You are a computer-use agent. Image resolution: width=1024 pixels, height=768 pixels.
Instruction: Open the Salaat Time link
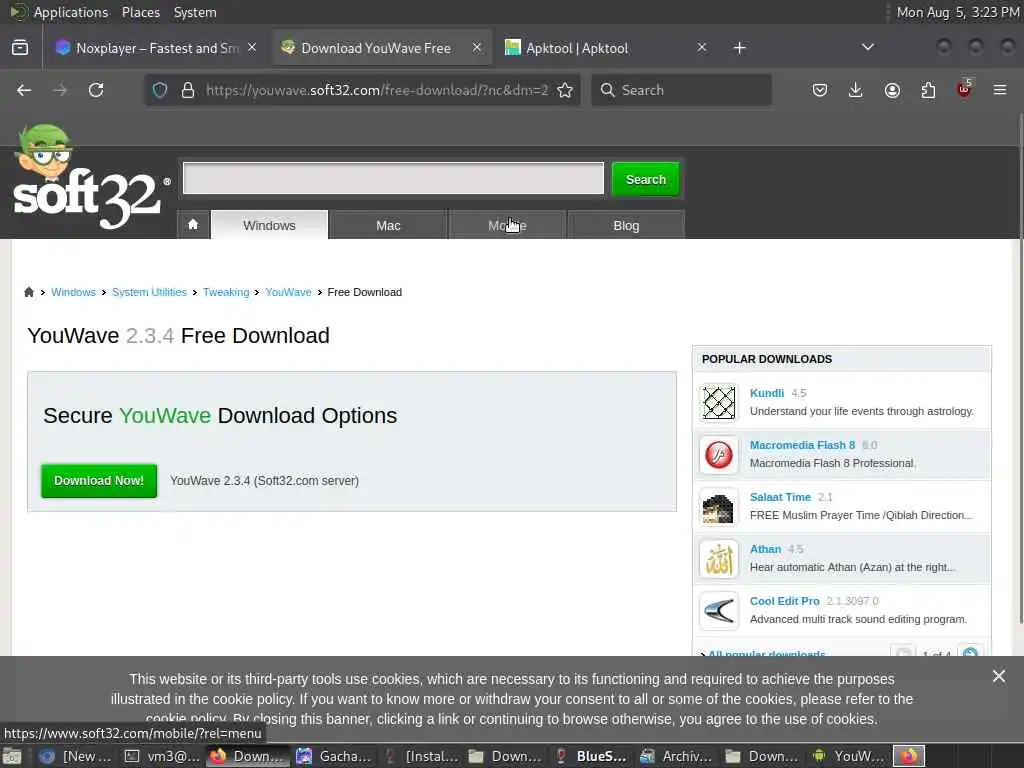click(x=780, y=497)
